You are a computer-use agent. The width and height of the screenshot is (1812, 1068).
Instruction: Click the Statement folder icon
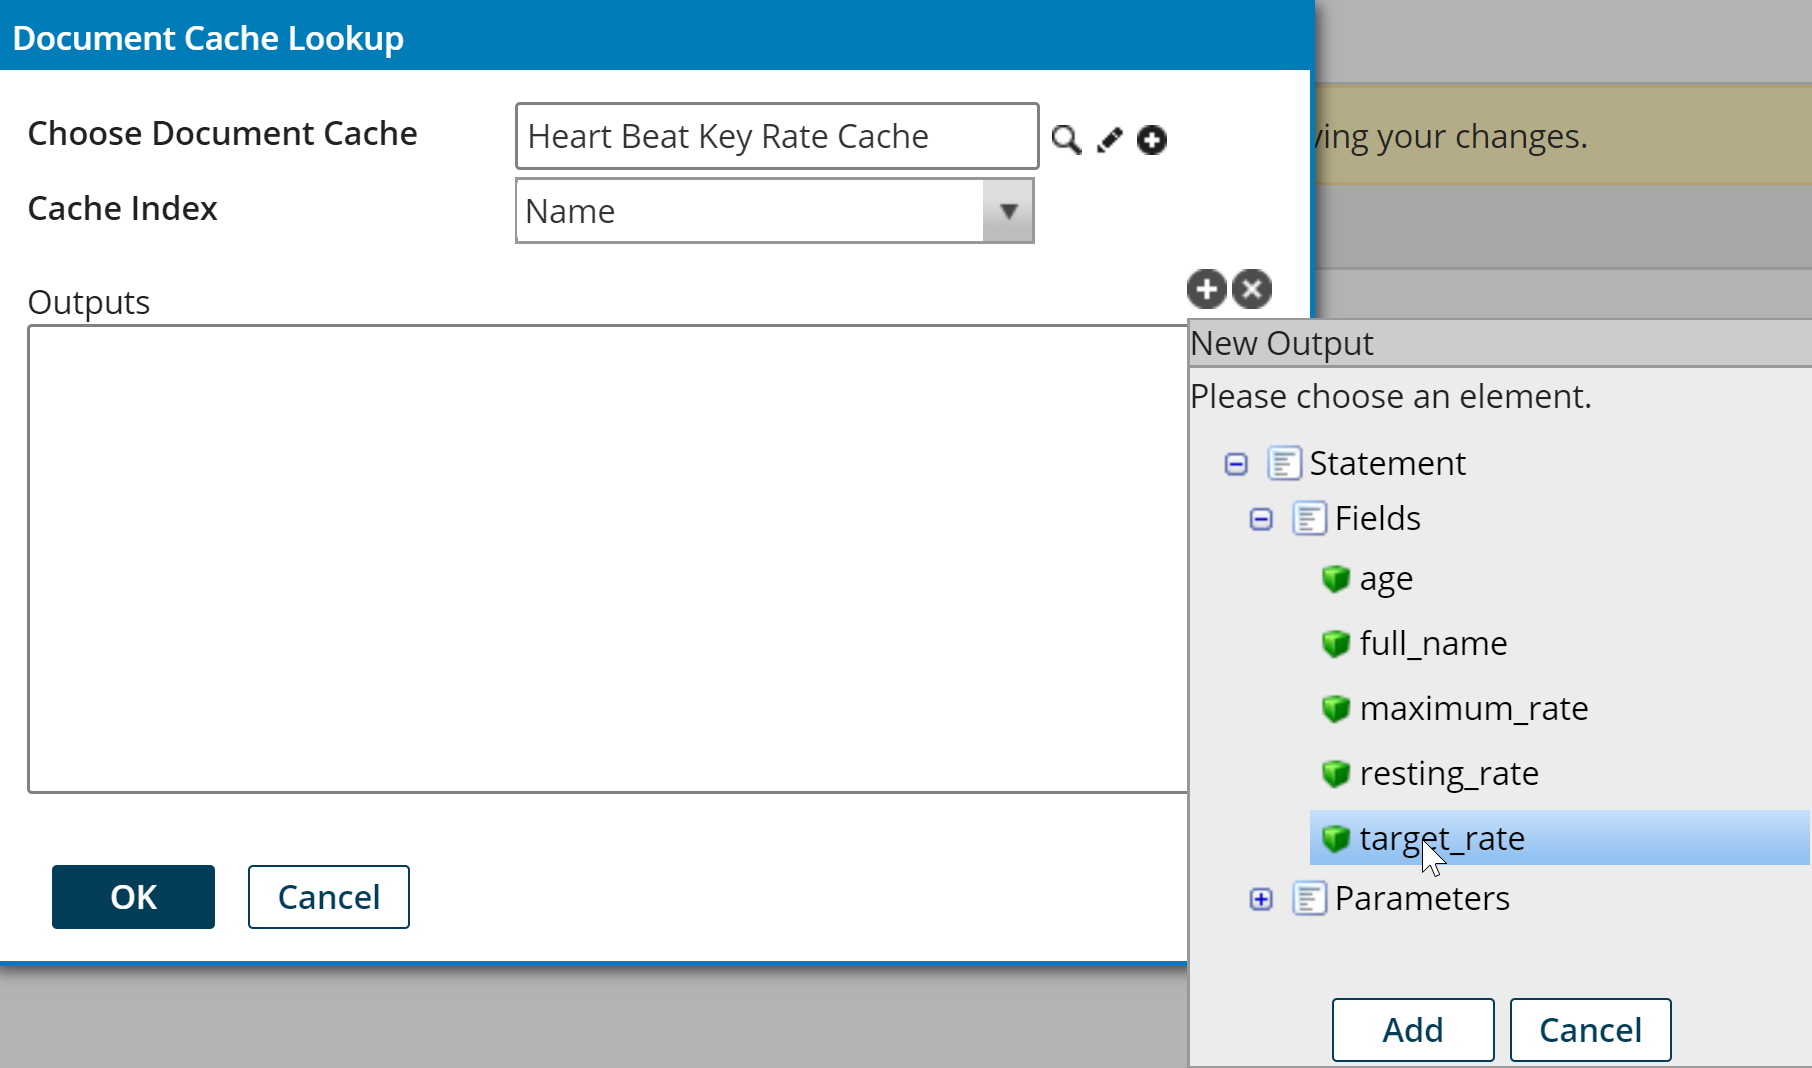[x=1284, y=463]
